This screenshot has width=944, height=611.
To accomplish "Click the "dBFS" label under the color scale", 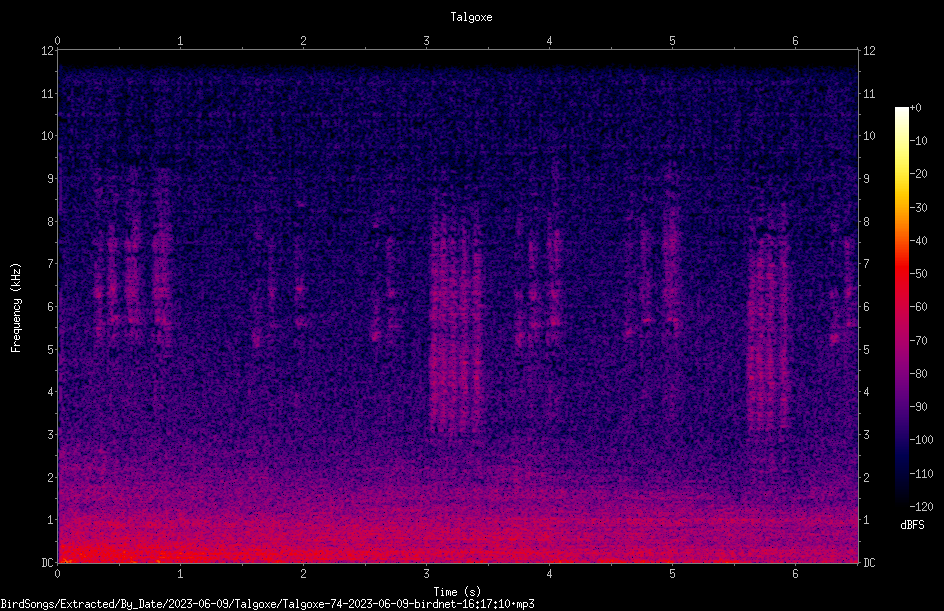I will pos(912,525).
